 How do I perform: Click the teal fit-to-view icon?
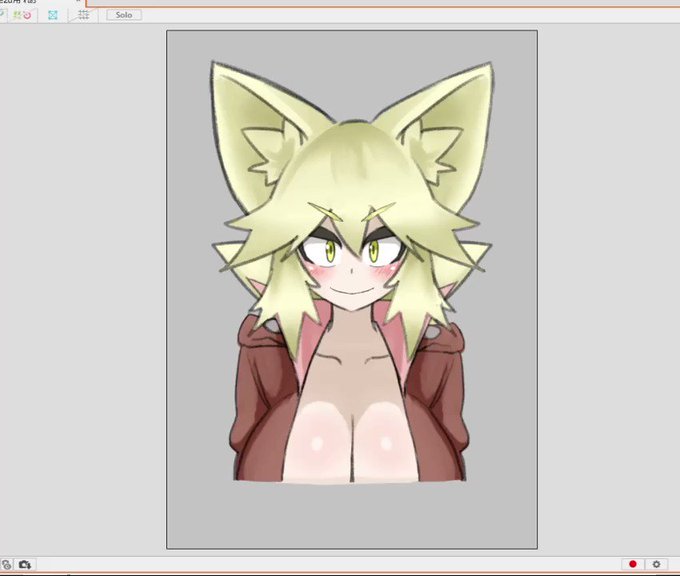pos(53,15)
